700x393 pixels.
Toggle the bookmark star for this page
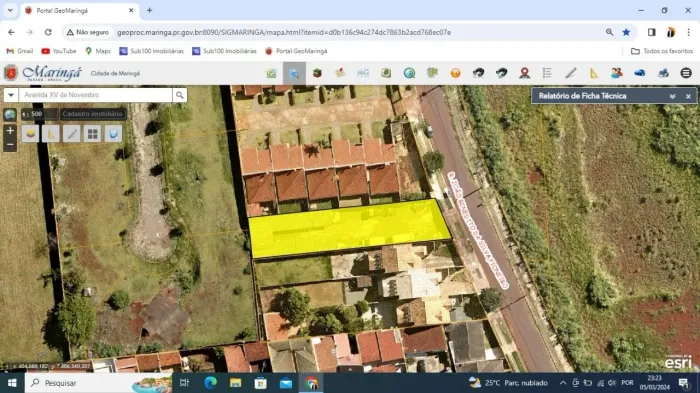(626, 32)
